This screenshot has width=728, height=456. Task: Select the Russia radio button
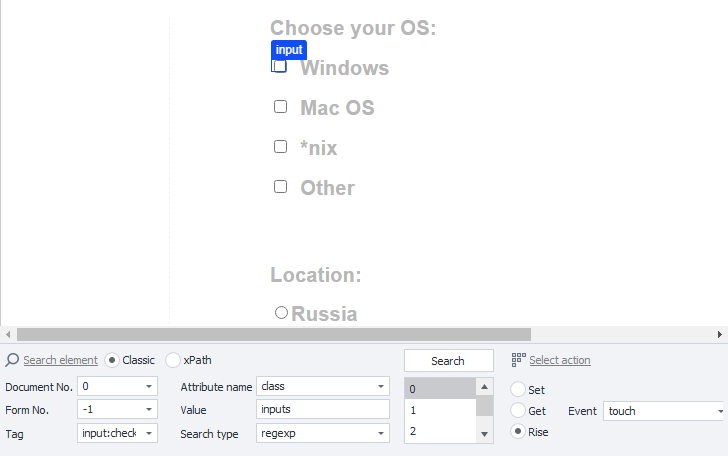pyautogui.click(x=281, y=313)
